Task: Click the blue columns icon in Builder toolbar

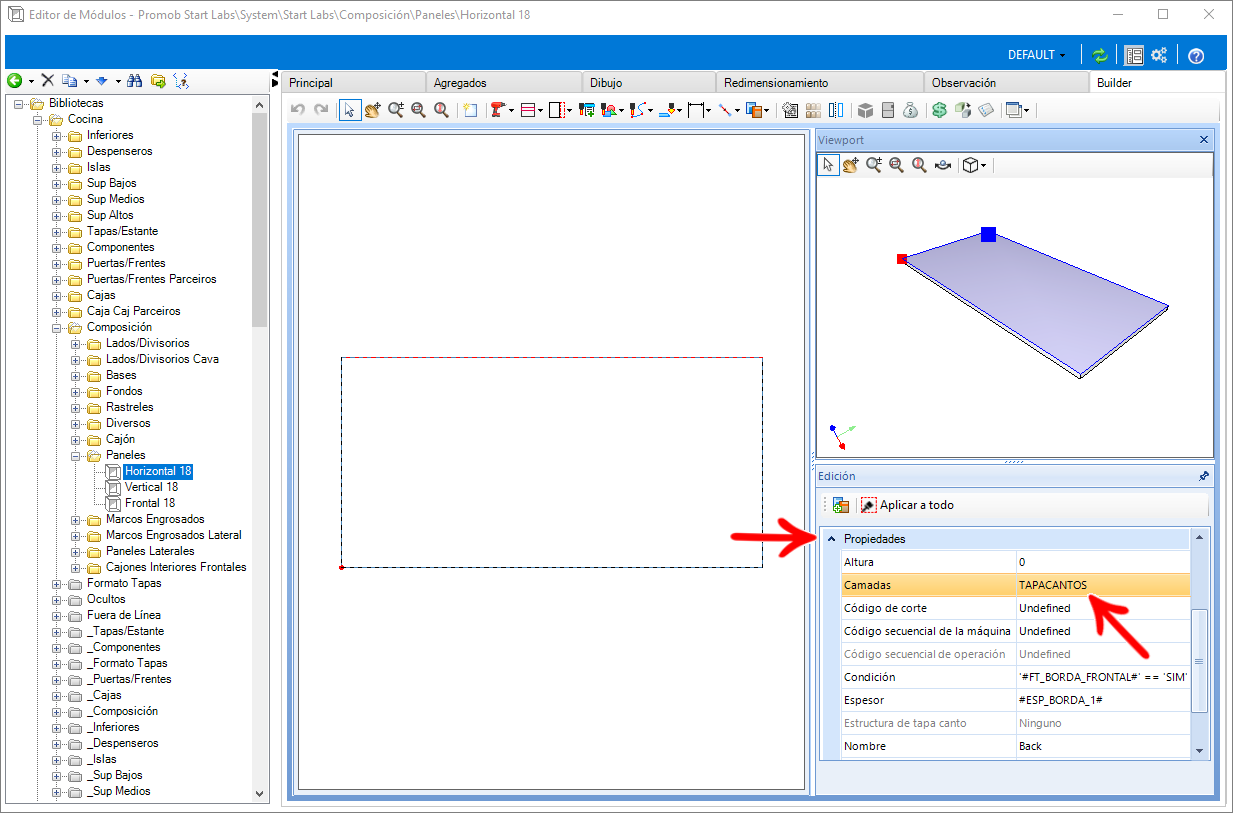Action: point(836,110)
